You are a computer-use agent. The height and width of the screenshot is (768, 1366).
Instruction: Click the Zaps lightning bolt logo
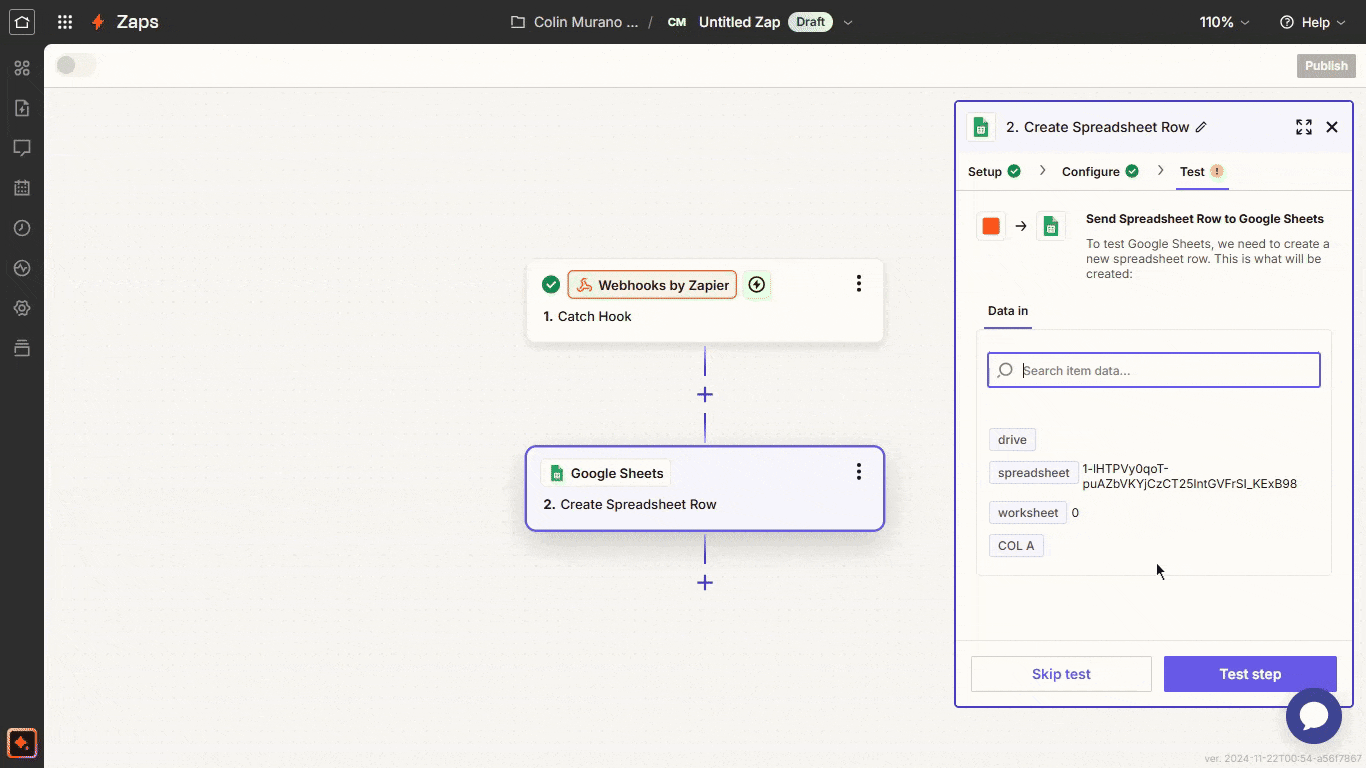coord(98,22)
